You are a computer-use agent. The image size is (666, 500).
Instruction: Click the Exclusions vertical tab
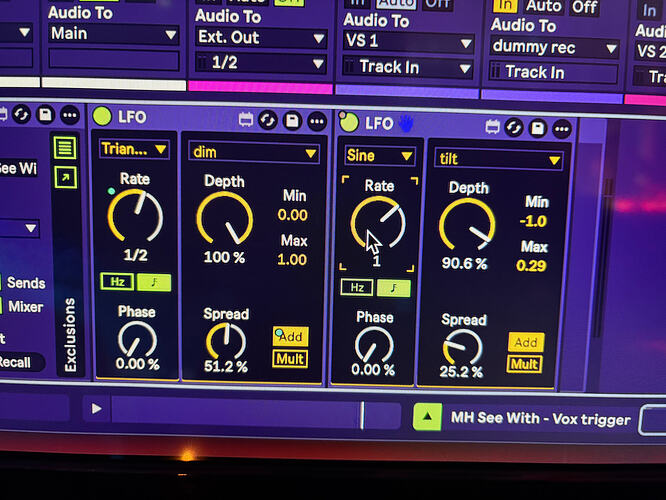(x=70, y=335)
